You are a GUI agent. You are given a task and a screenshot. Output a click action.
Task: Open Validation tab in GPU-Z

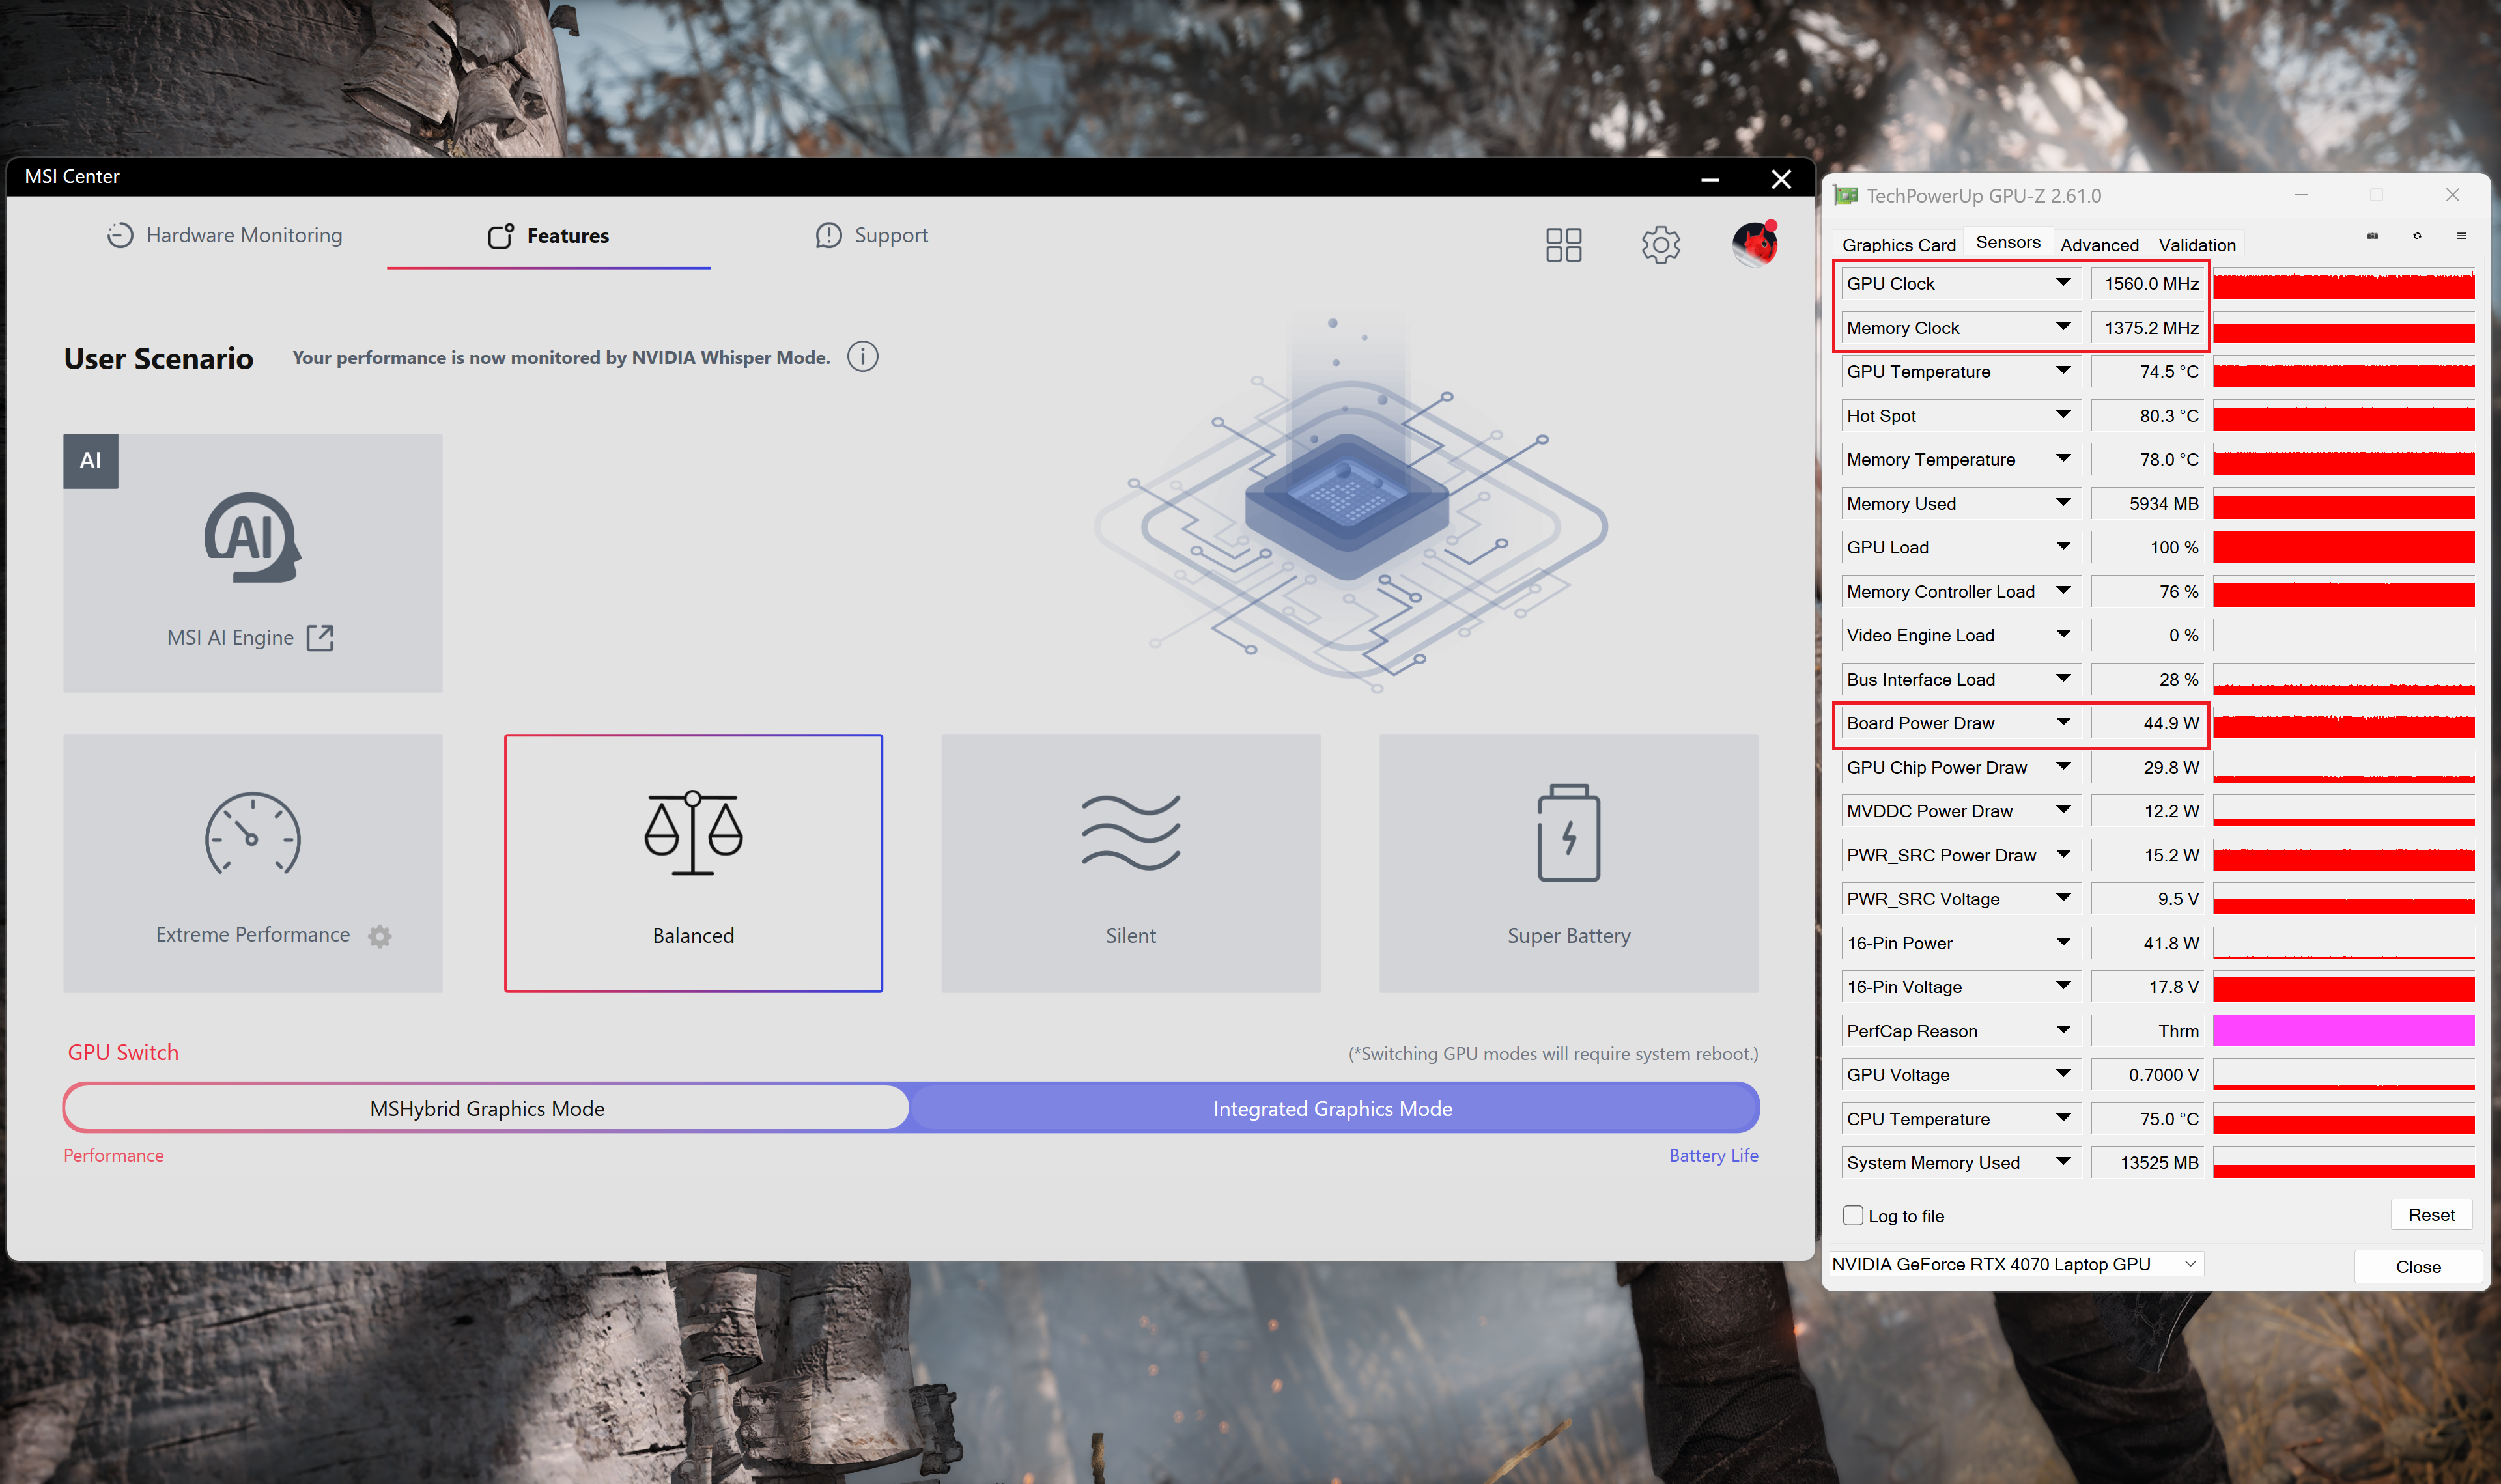coord(2196,245)
